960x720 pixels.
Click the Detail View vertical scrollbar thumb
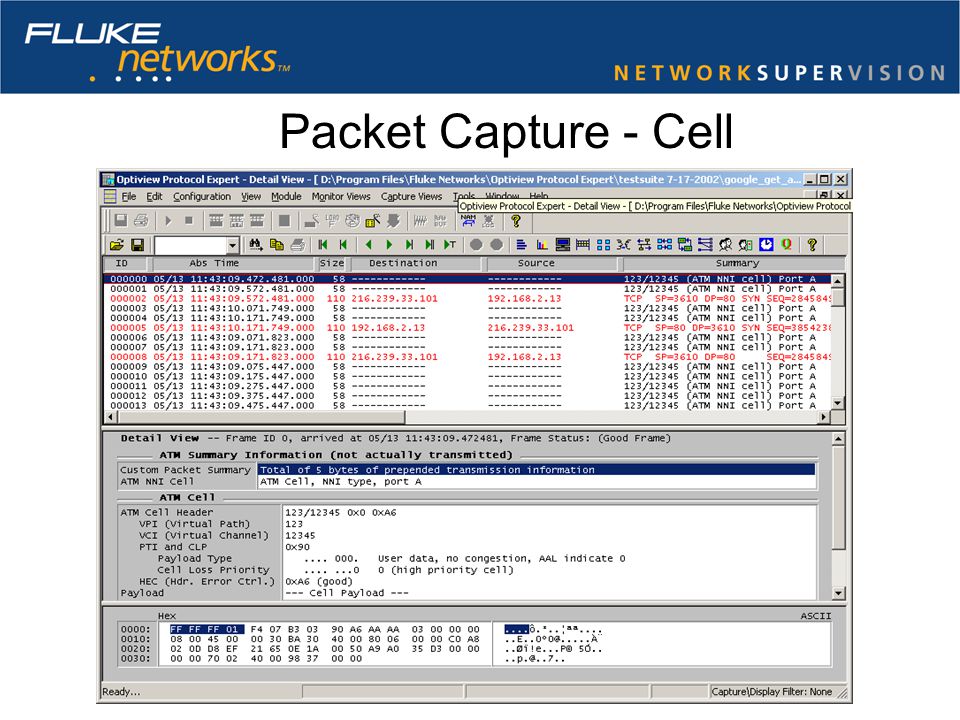coord(838,497)
